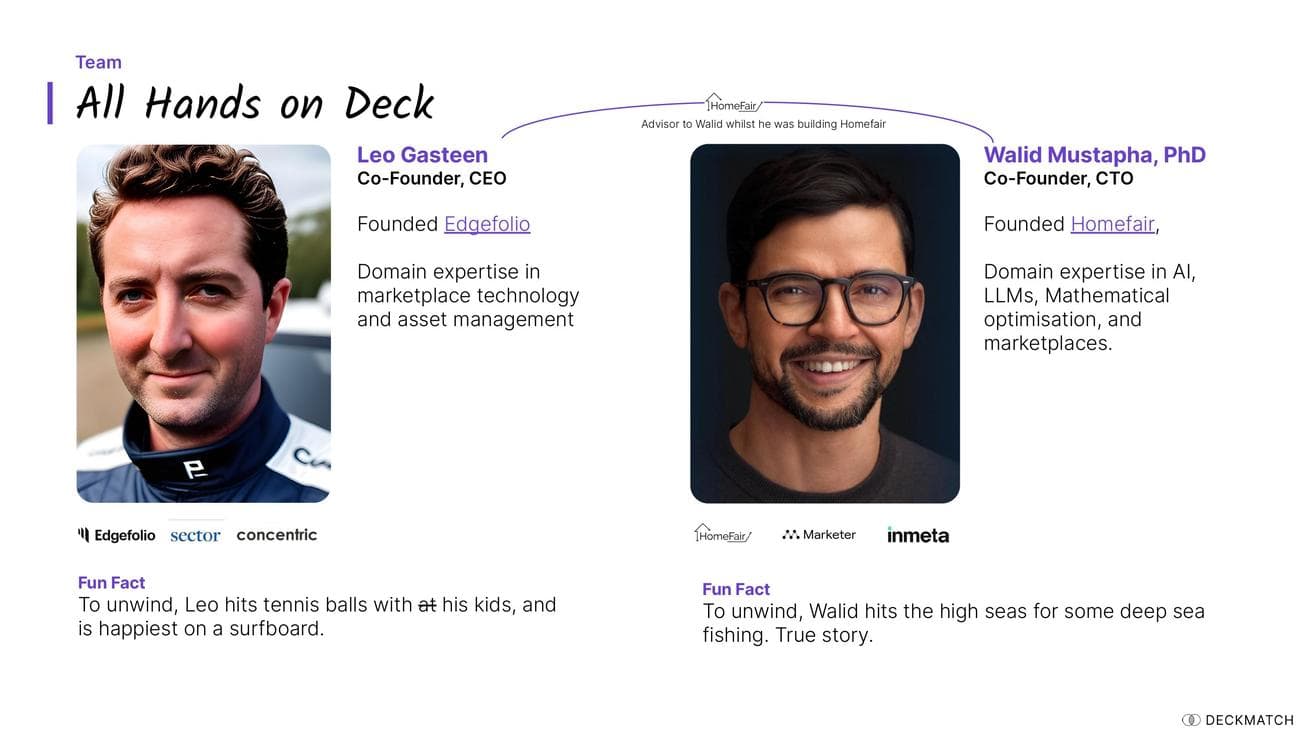Open the Homefair hyperlink in Walid's bio
This screenshot has height=731, width=1300.
1113,224
